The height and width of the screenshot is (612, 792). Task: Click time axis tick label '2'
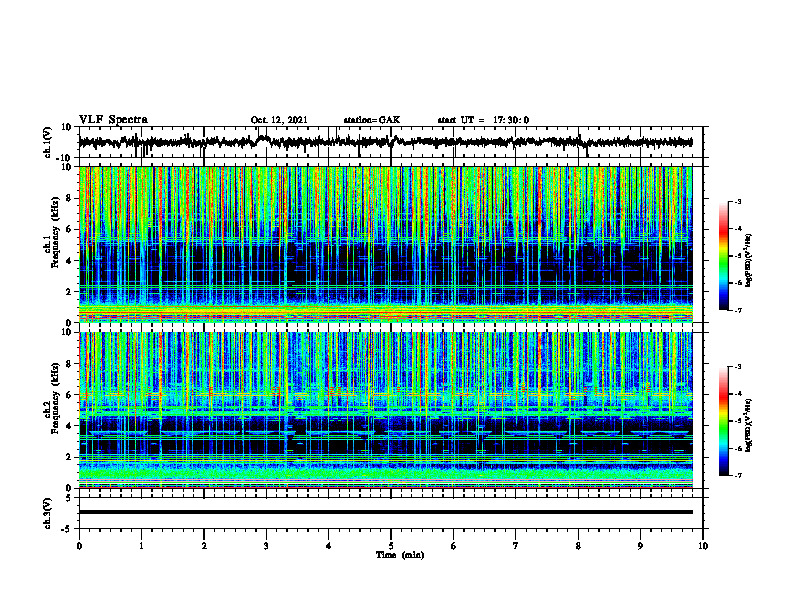pyautogui.click(x=204, y=546)
